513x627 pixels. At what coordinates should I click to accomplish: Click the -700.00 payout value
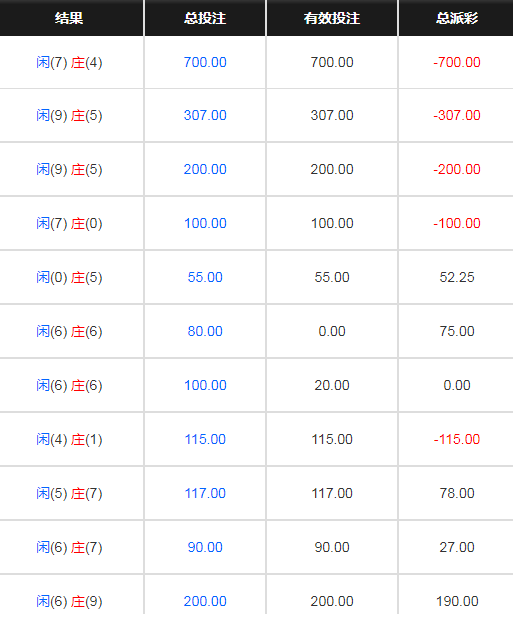coord(457,62)
